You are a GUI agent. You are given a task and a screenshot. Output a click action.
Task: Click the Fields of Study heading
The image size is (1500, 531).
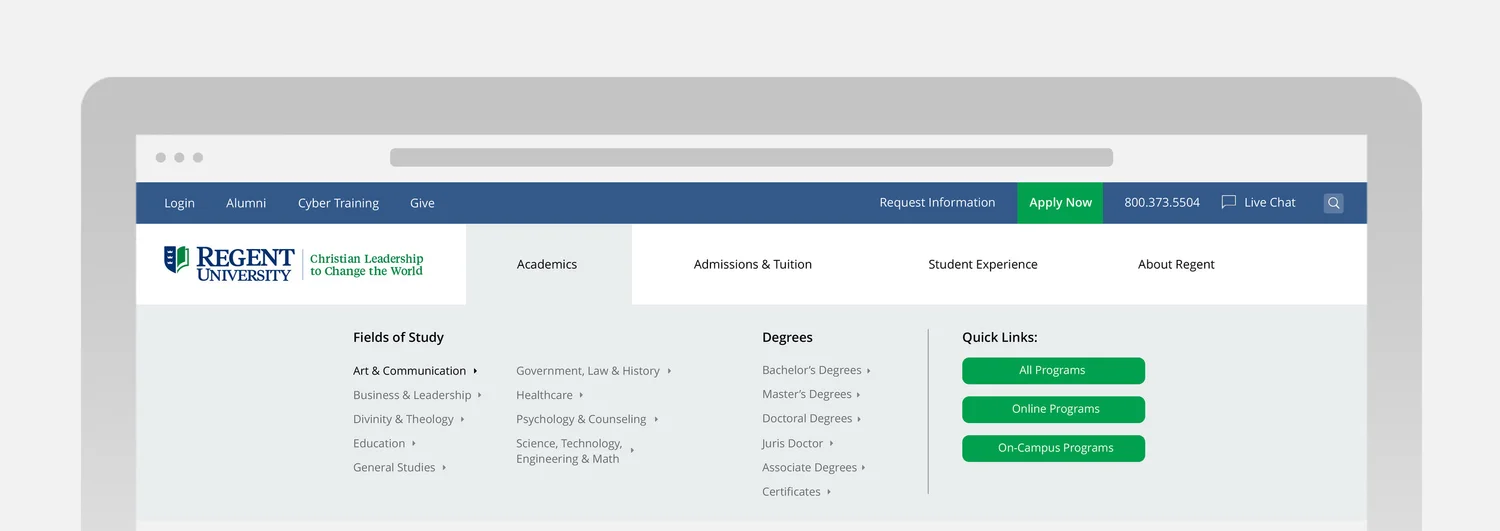398,337
